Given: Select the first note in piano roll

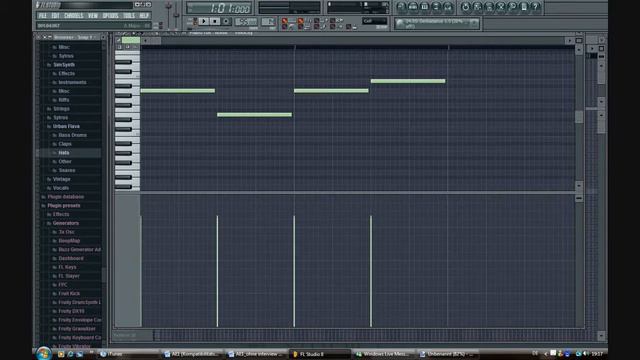Looking at the screenshot, I should (x=178, y=91).
